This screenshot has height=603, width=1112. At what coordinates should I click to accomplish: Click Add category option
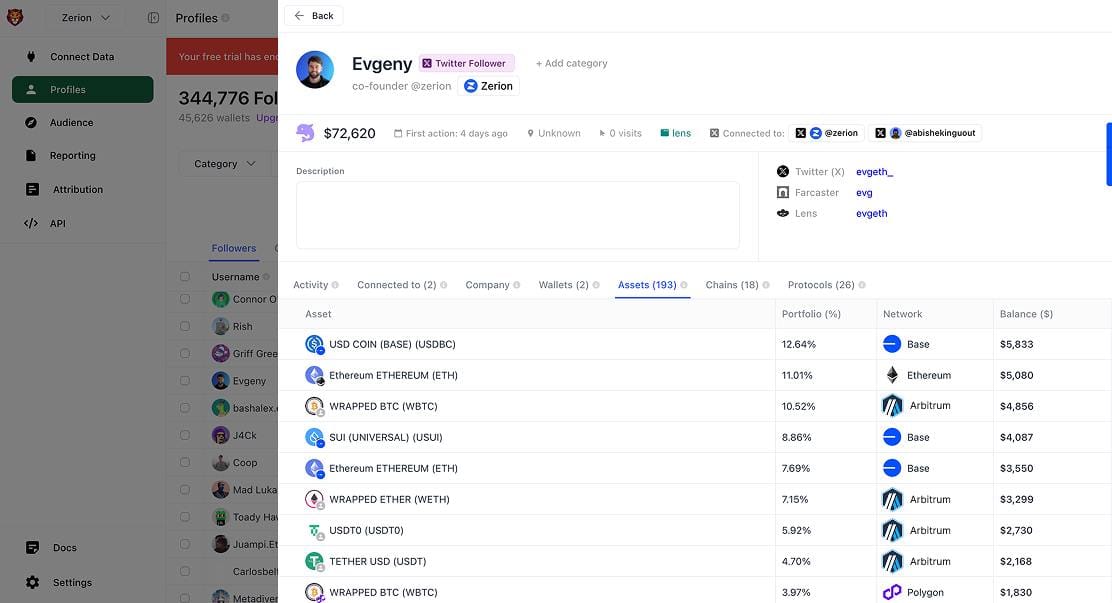(571, 63)
